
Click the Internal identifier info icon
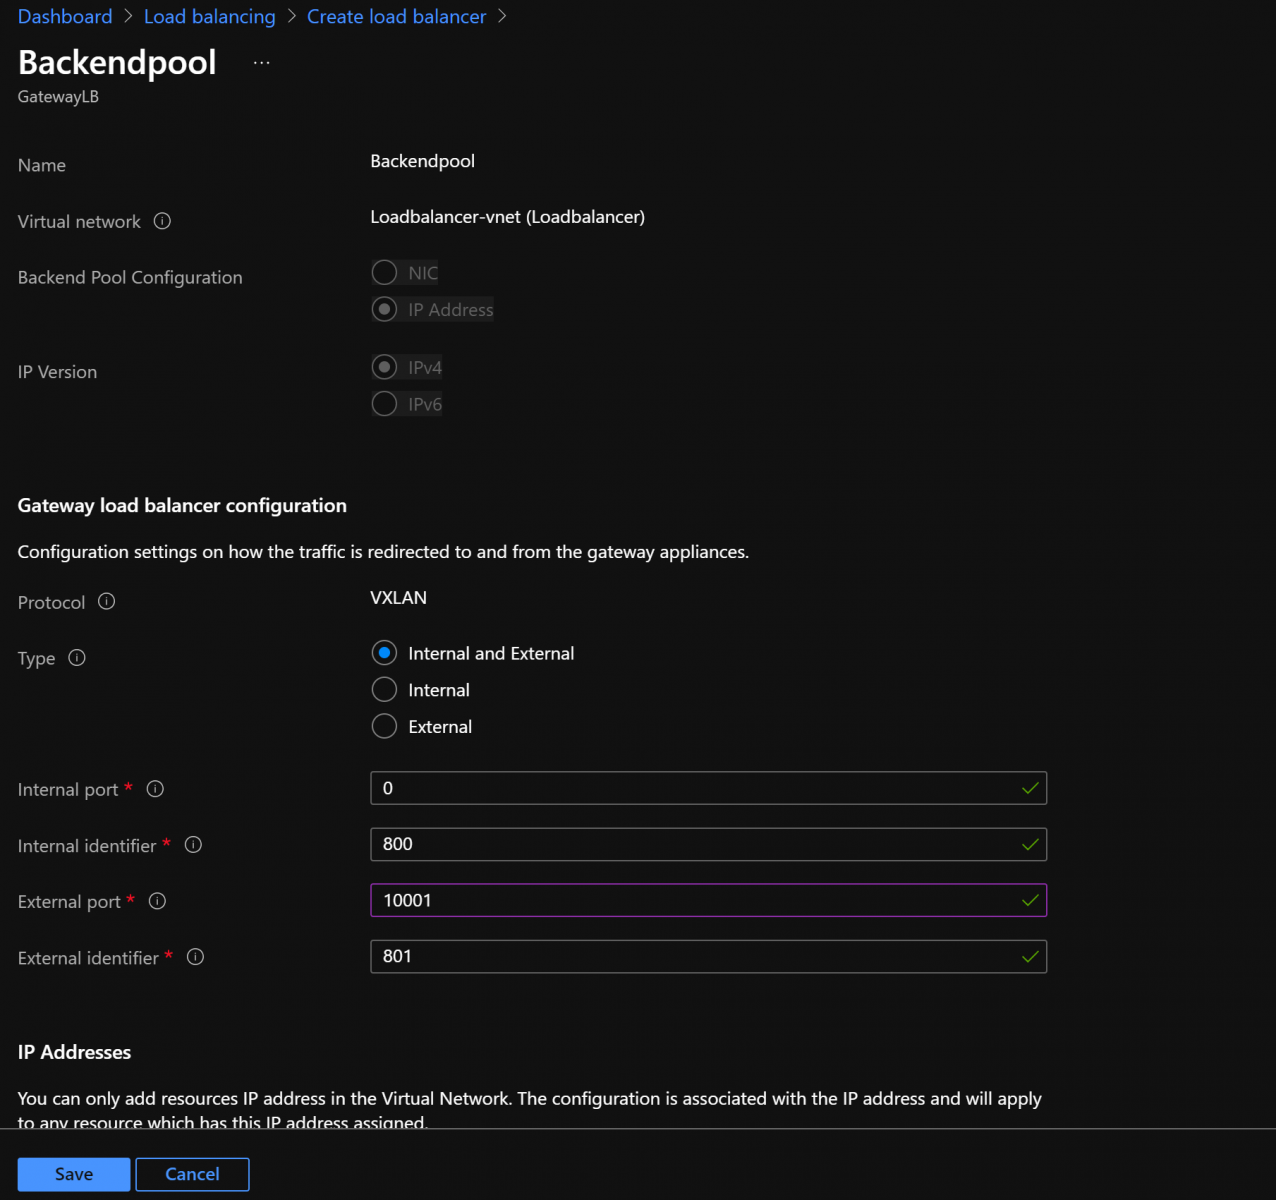[x=194, y=845]
